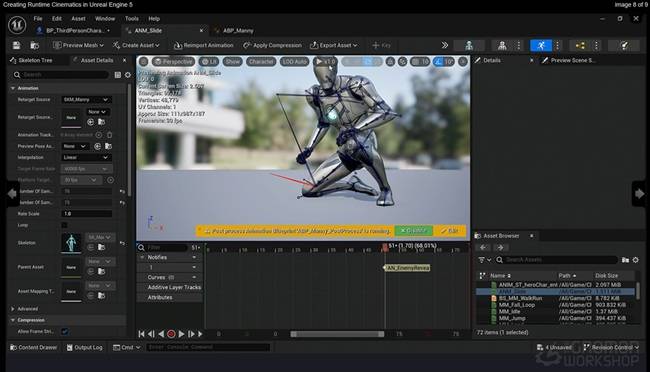Switch to Animation Blueprint mode yellow icon
Screen dimensions: 650x372
click(580, 45)
